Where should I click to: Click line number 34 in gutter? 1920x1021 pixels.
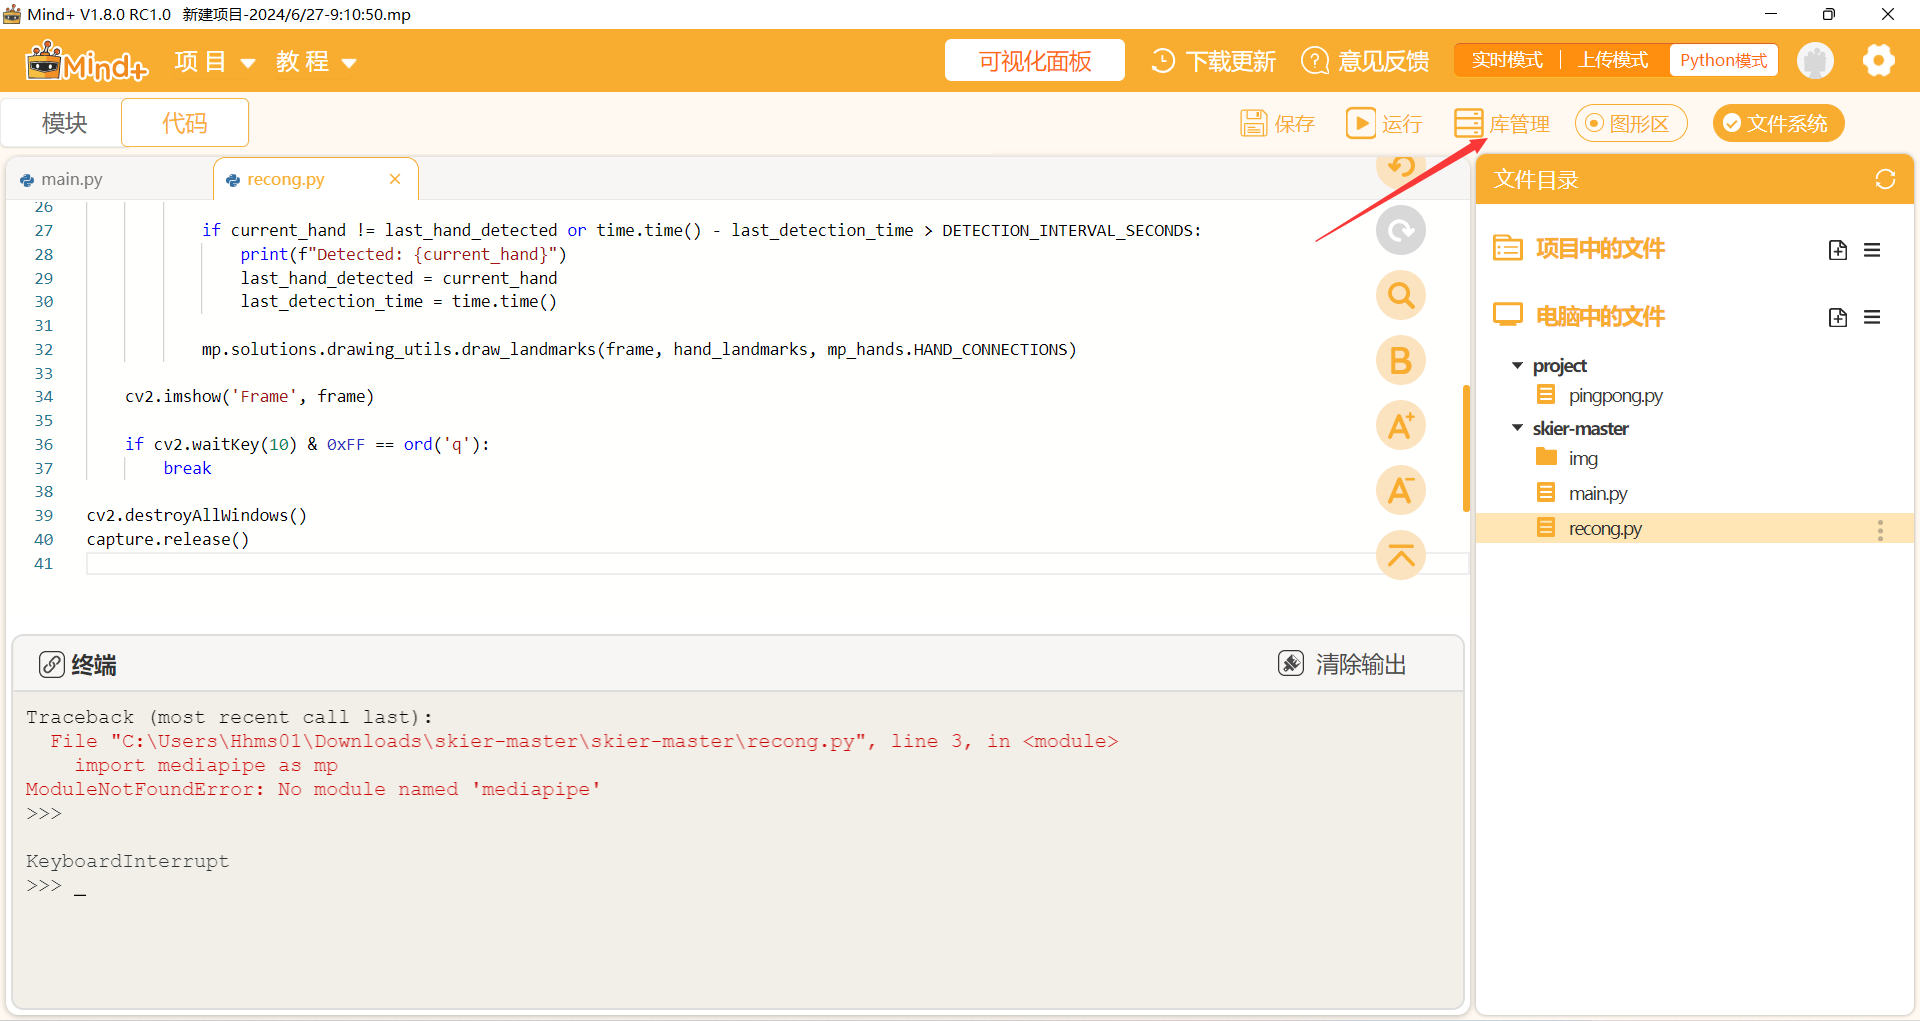click(44, 397)
